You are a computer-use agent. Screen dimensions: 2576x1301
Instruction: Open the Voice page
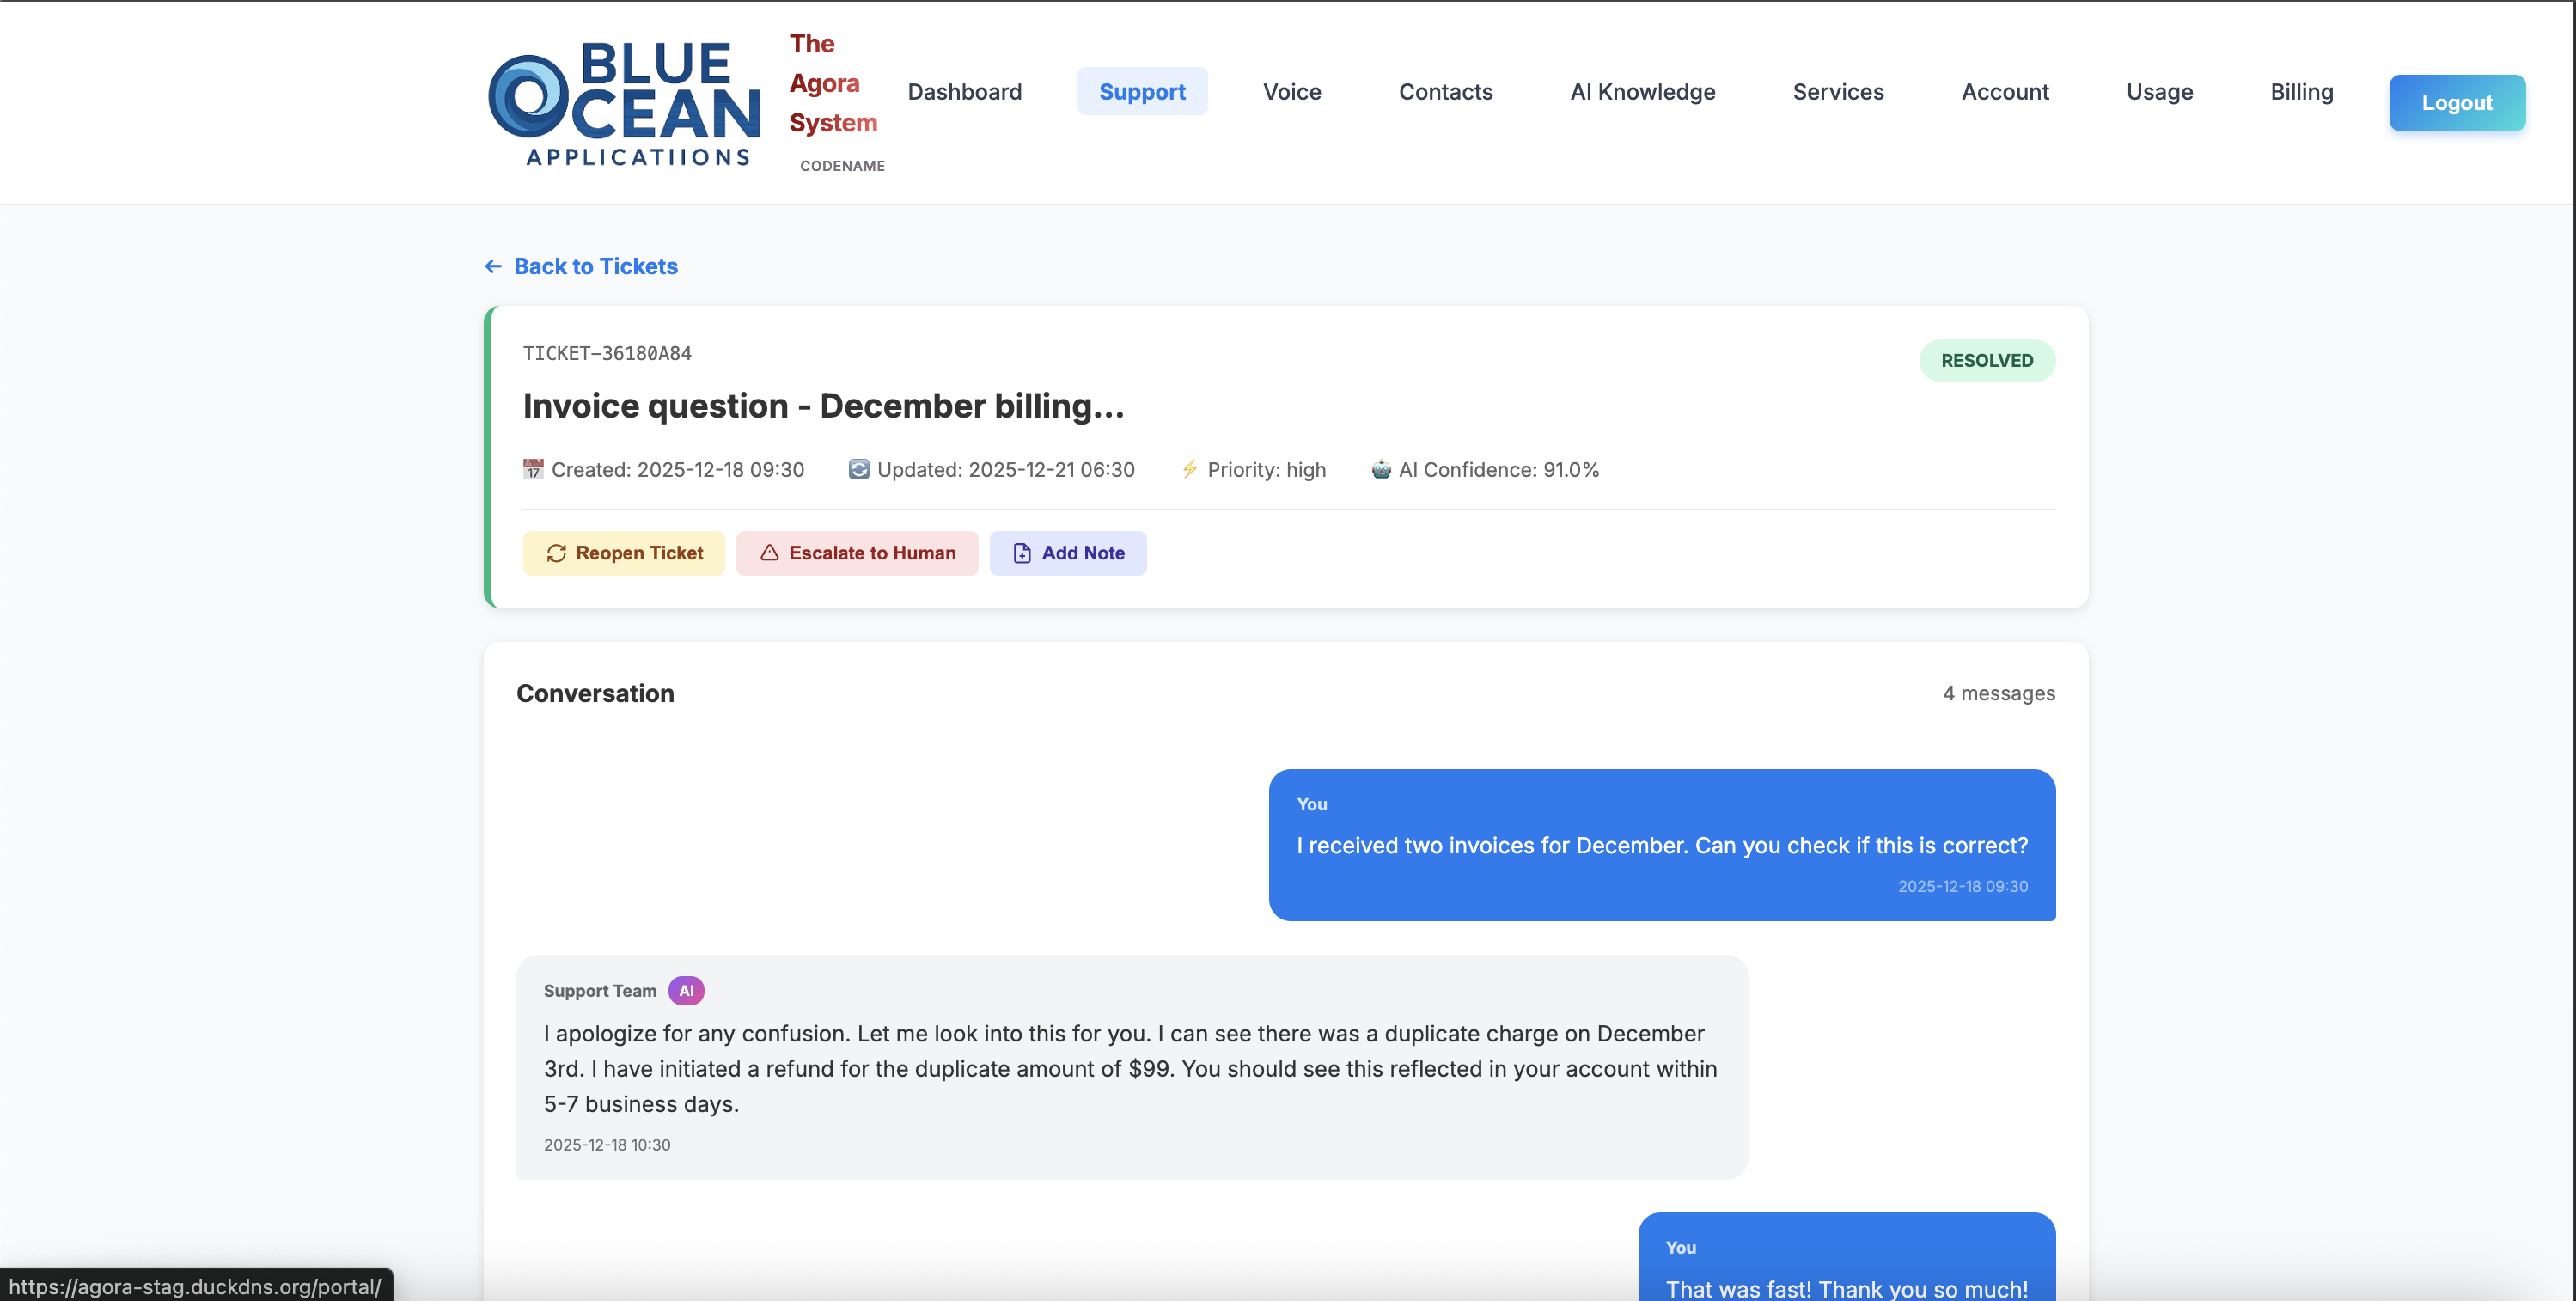(x=1291, y=91)
